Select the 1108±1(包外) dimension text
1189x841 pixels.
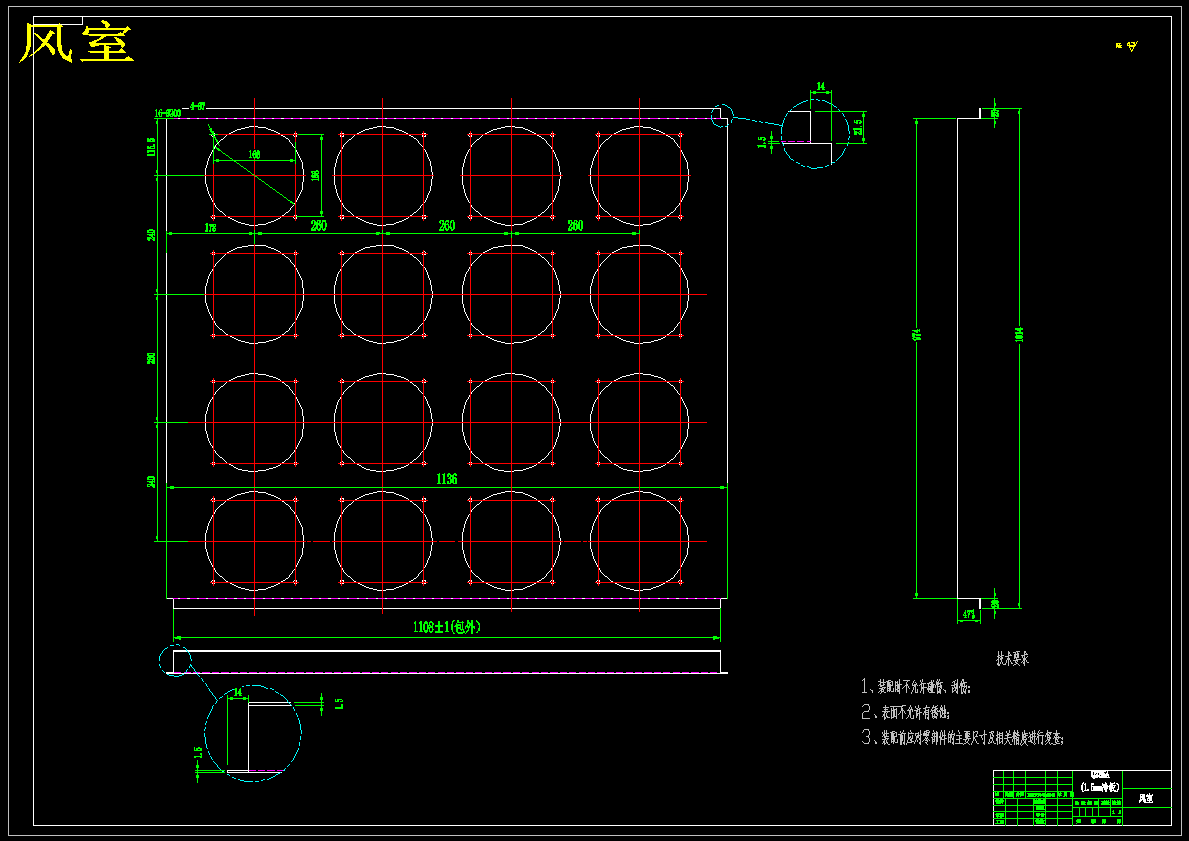point(447,627)
